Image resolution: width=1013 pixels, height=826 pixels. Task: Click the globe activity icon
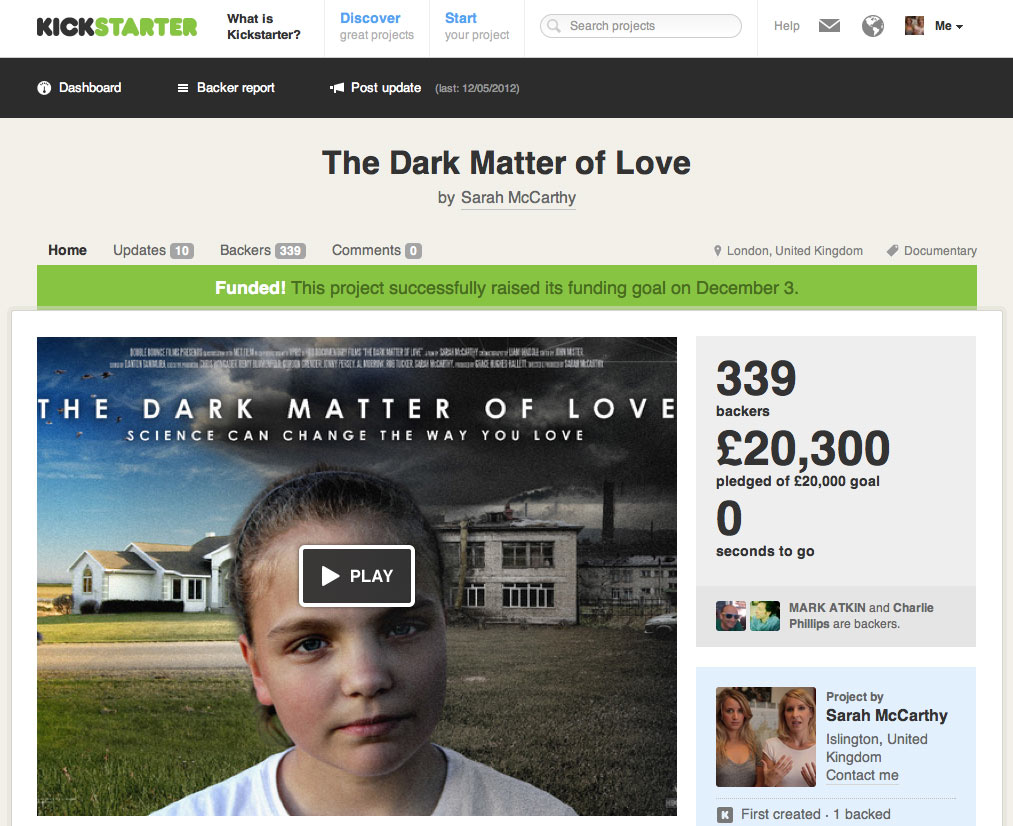click(872, 26)
